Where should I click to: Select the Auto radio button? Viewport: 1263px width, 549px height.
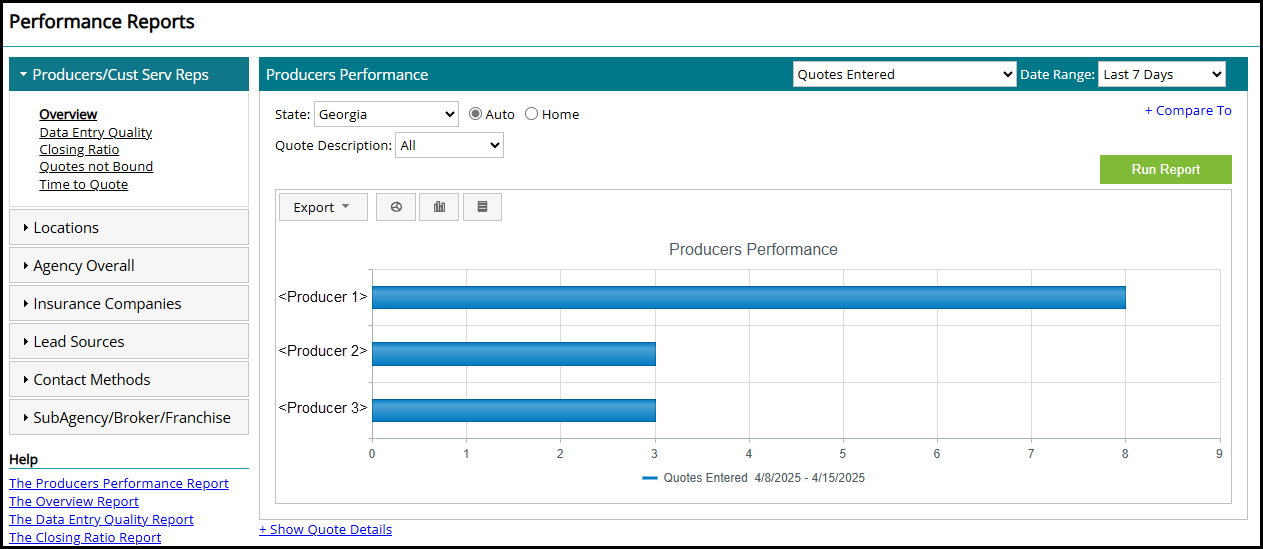[x=476, y=114]
